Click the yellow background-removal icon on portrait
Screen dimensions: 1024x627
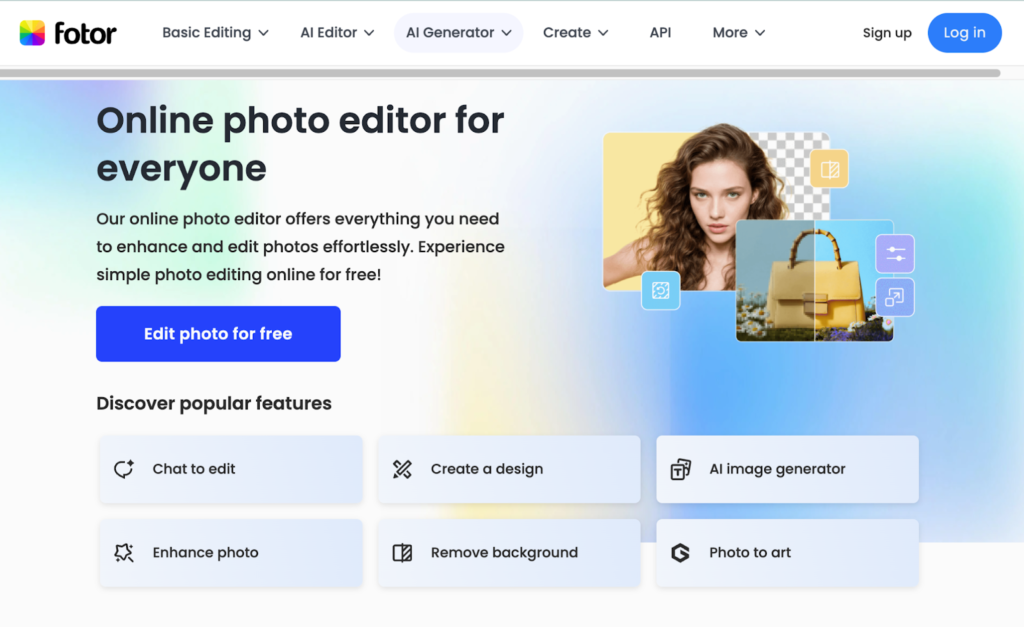click(x=829, y=169)
